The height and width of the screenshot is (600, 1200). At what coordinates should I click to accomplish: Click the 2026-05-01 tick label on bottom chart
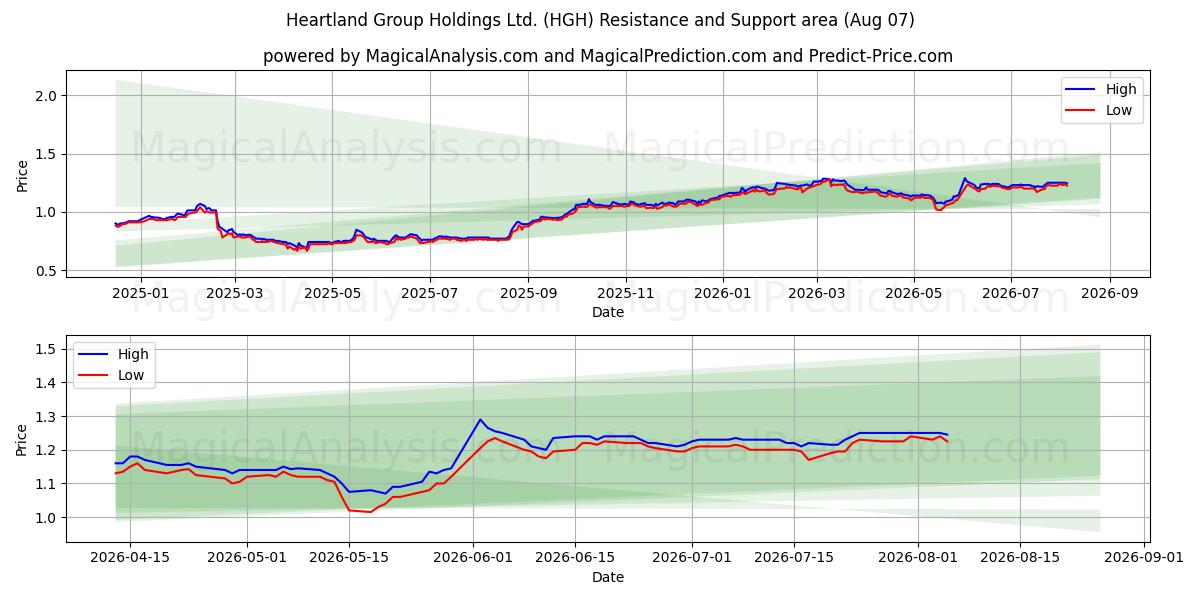(246, 558)
